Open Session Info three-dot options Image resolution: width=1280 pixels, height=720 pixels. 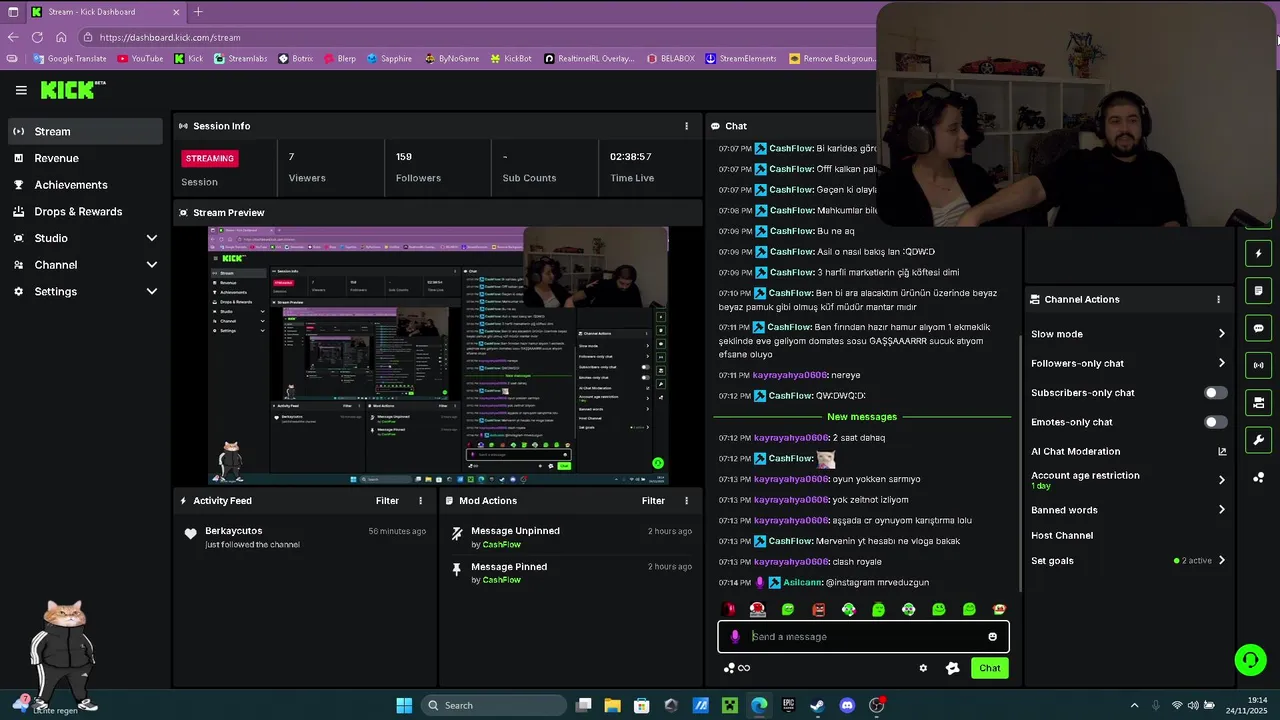686,126
